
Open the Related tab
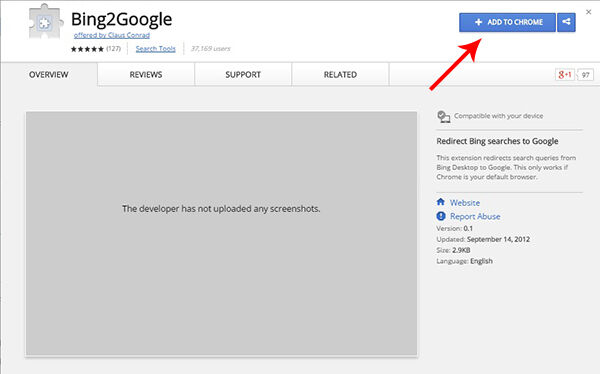click(340, 74)
